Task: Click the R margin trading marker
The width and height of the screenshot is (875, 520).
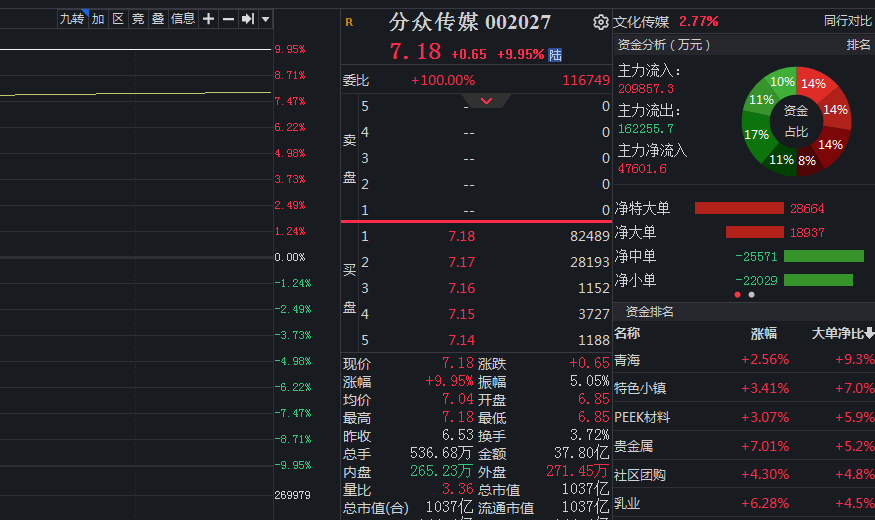Action: [x=349, y=22]
